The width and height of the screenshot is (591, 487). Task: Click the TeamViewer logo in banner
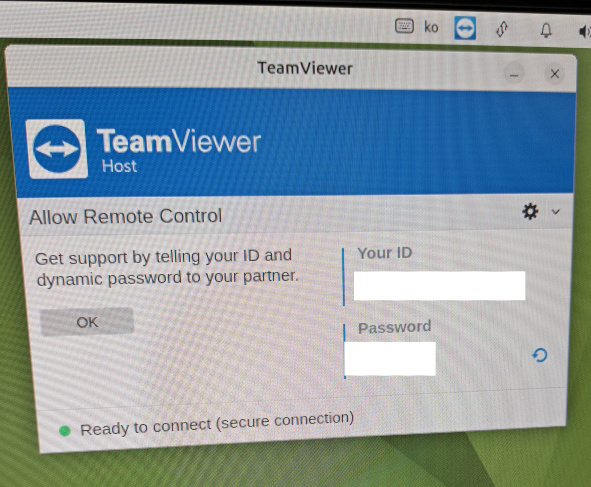coord(57,149)
